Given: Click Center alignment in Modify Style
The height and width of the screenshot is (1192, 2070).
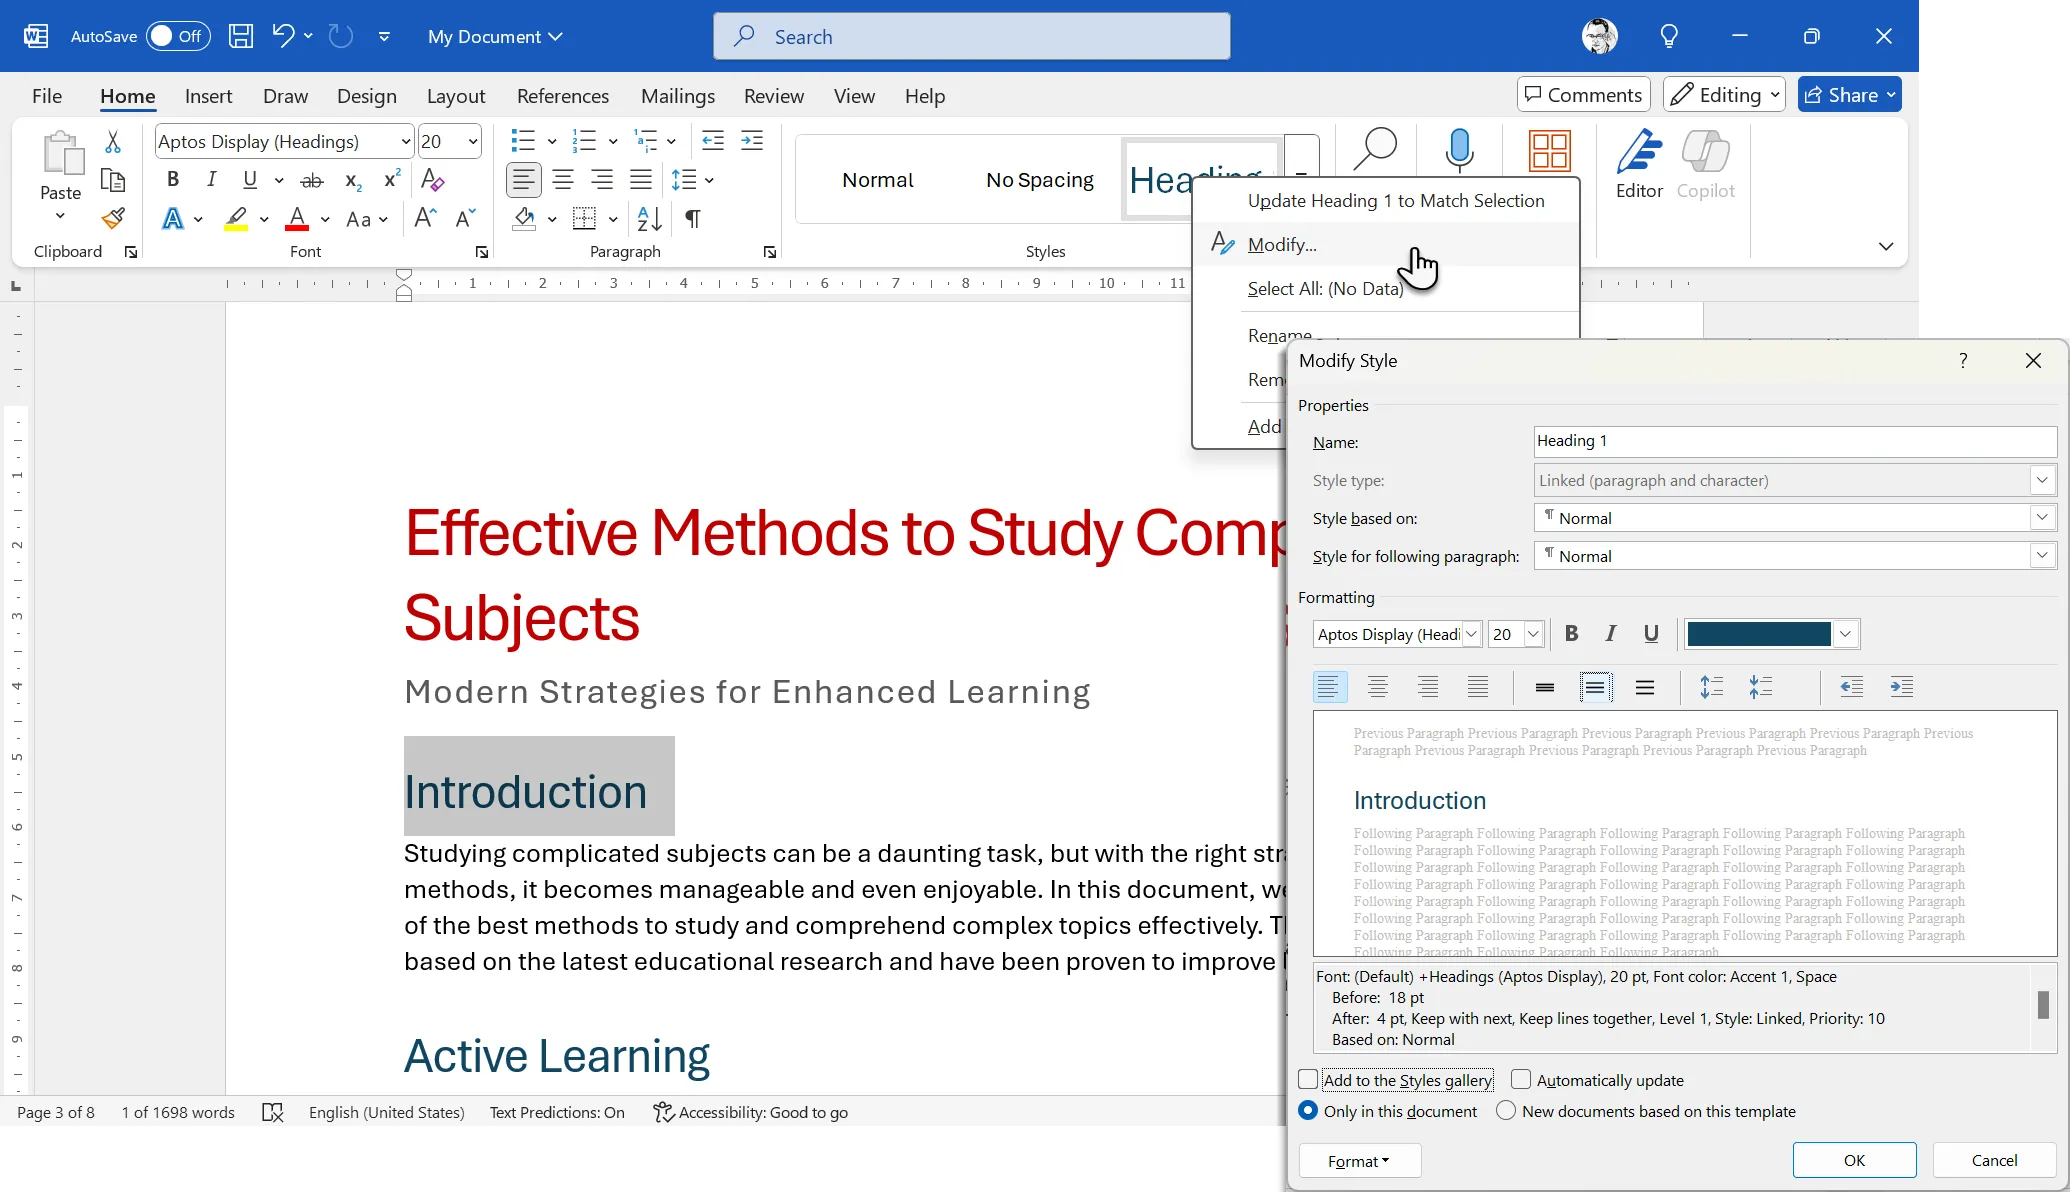Looking at the screenshot, I should coord(1378,687).
